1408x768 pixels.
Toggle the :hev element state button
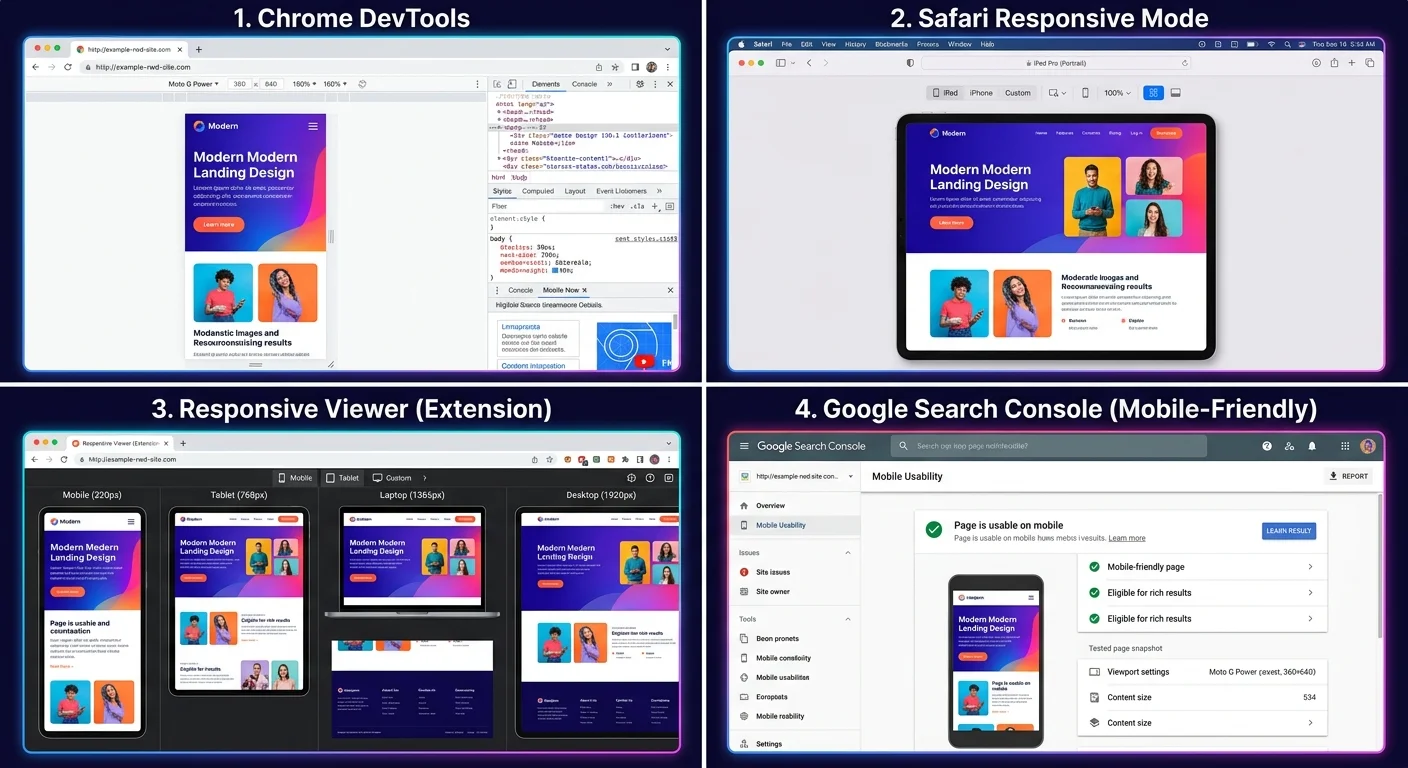617,206
